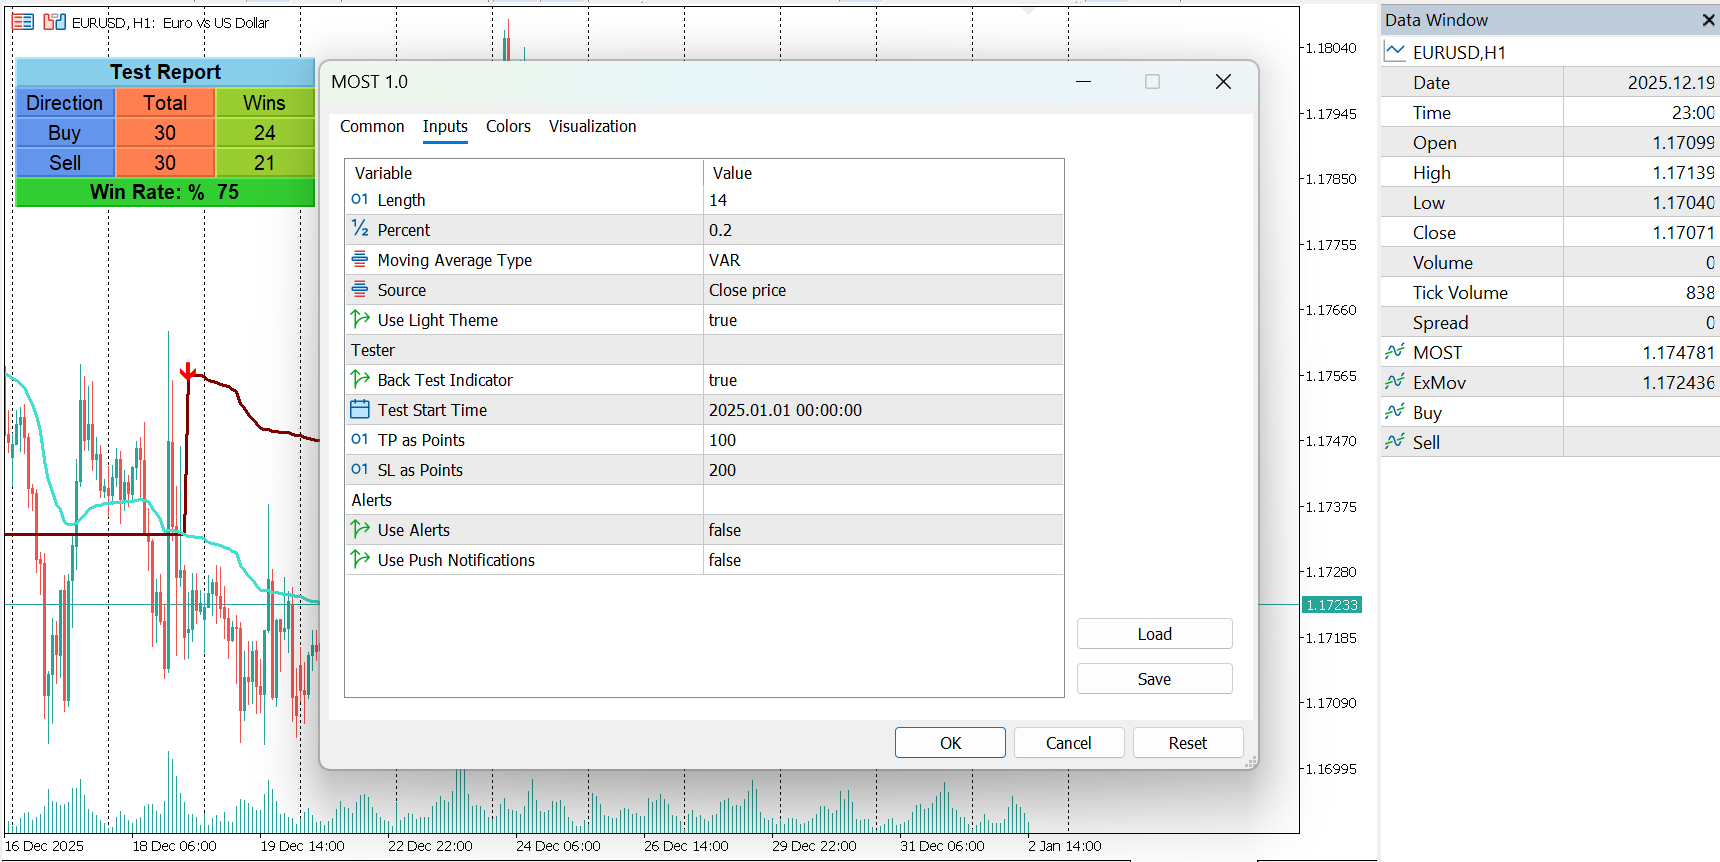Edit the TP as Points value 100

[883, 440]
